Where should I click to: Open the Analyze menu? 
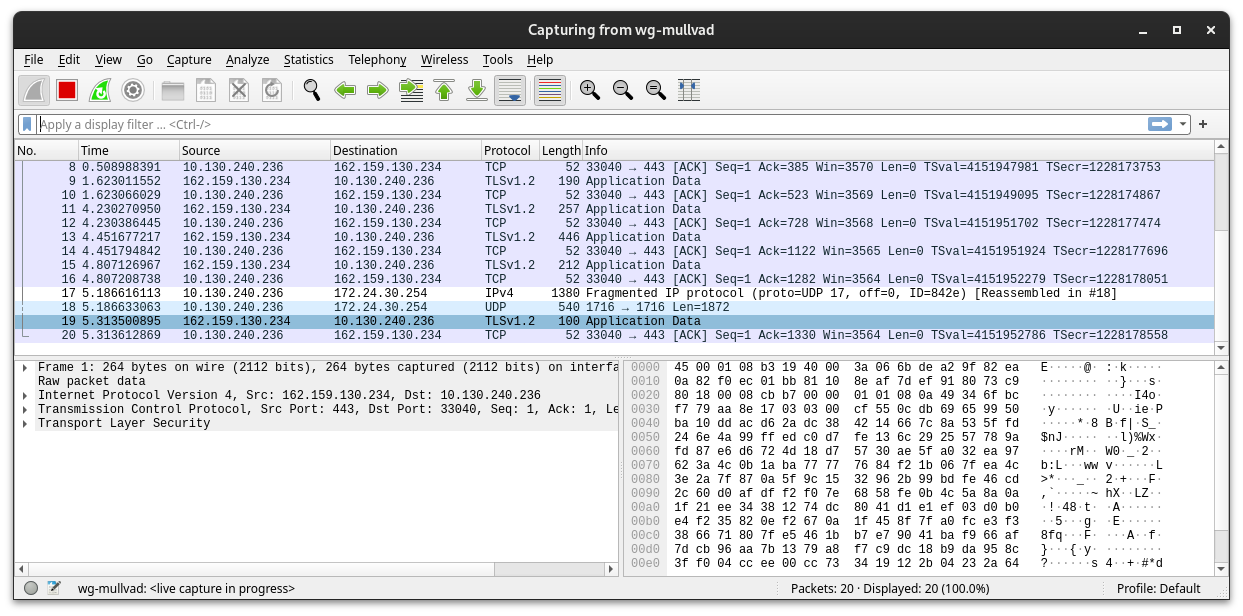247,60
